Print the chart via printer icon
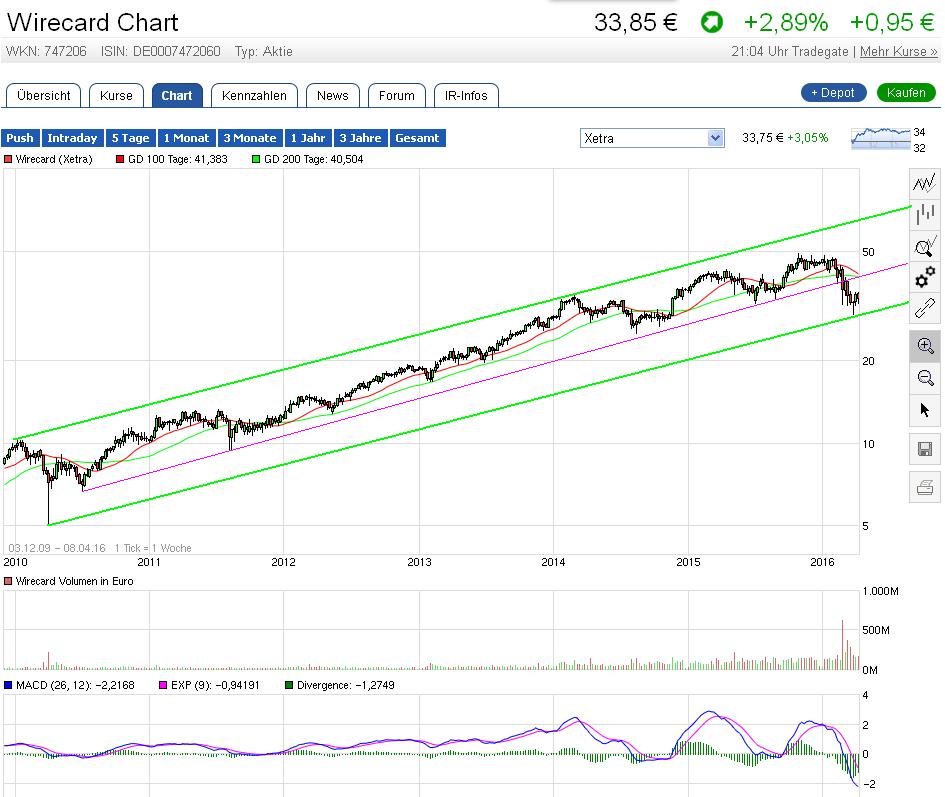This screenshot has width=945, height=797. 924,487
